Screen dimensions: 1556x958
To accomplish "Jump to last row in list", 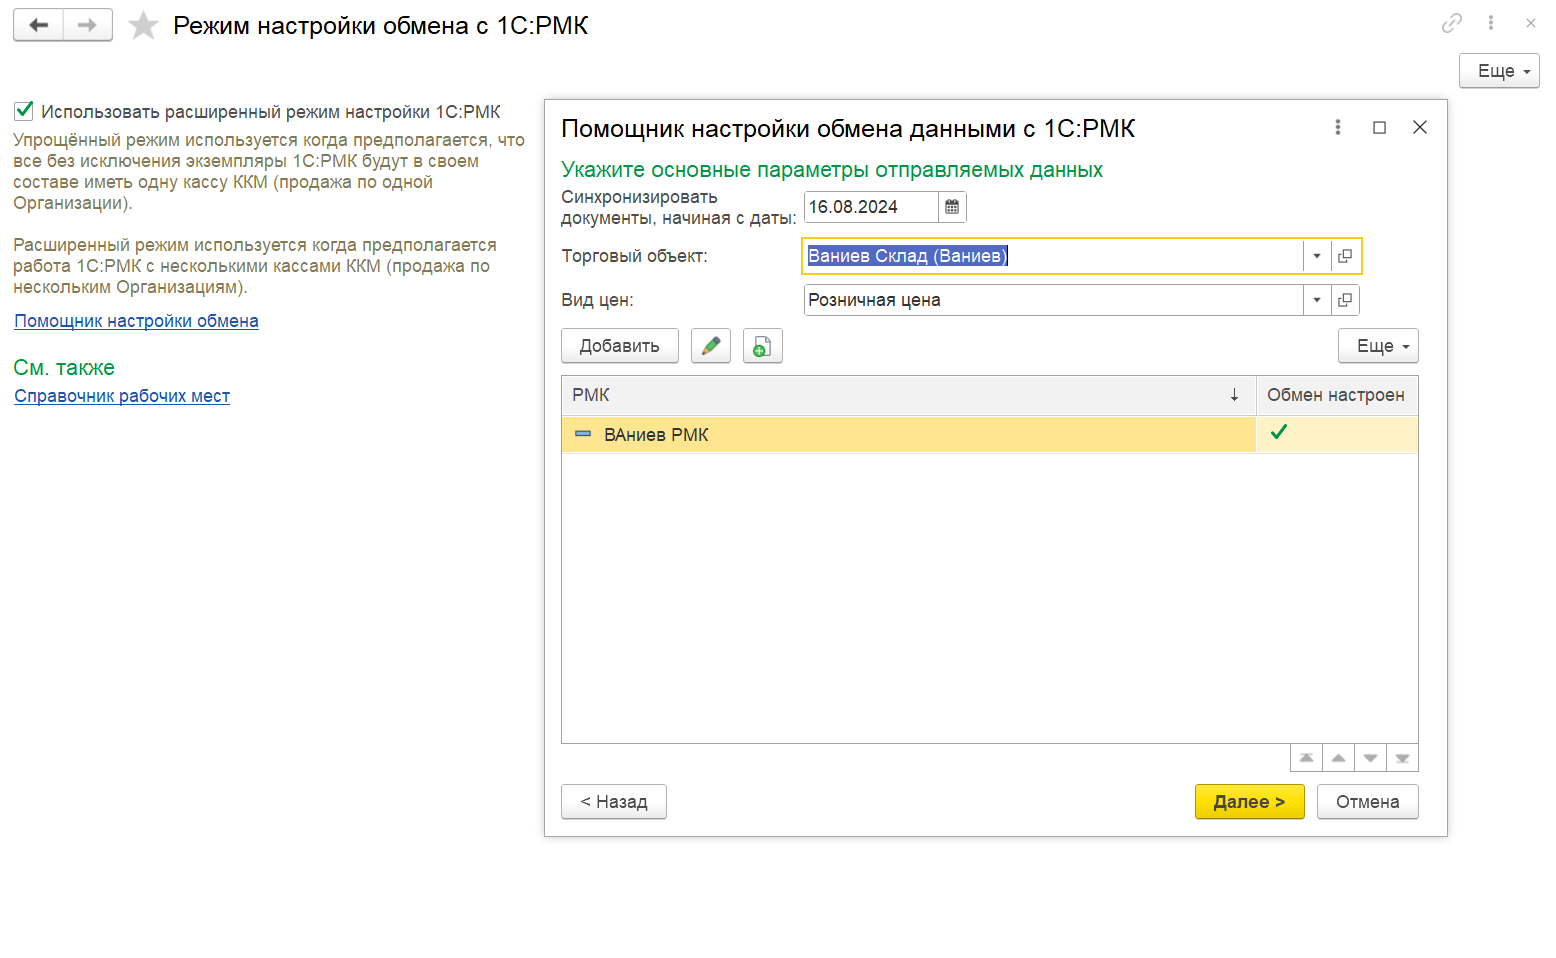I will coord(1402,758).
